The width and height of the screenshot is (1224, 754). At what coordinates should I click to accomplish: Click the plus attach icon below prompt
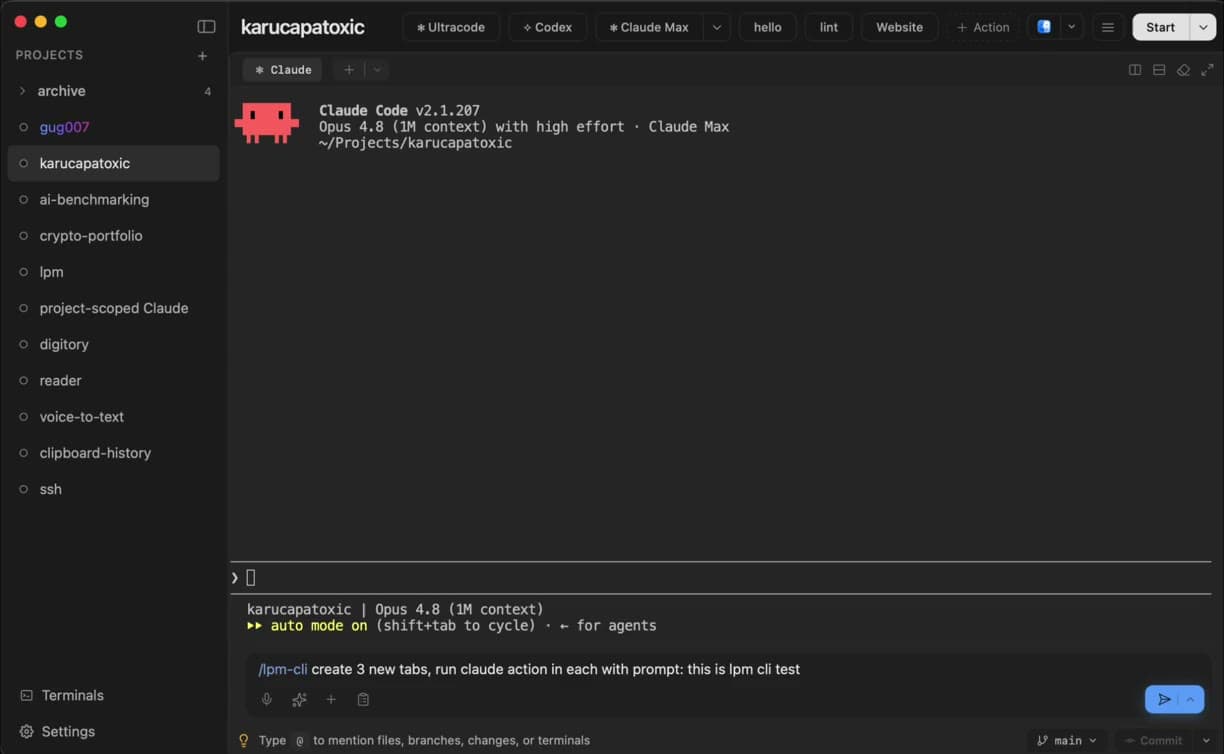tap(331, 700)
